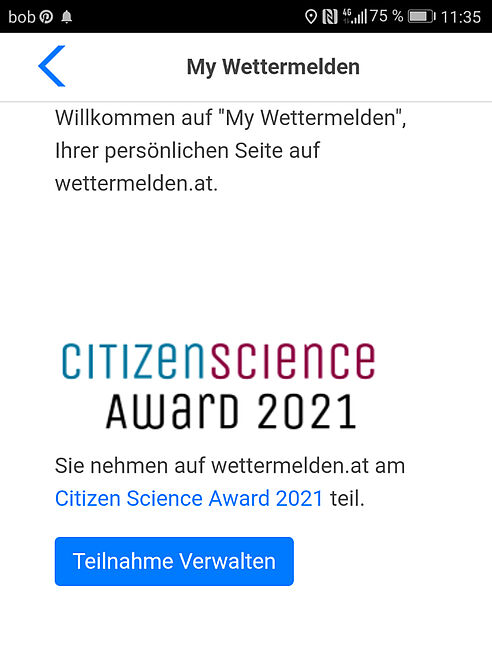492x656 pixels.
Task: Tap the word teil. after the link
Action: [347, 498]
